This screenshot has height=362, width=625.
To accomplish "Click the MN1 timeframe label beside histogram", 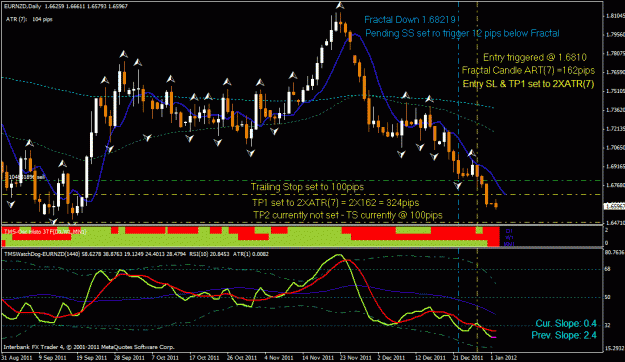I will click(509, 243).
